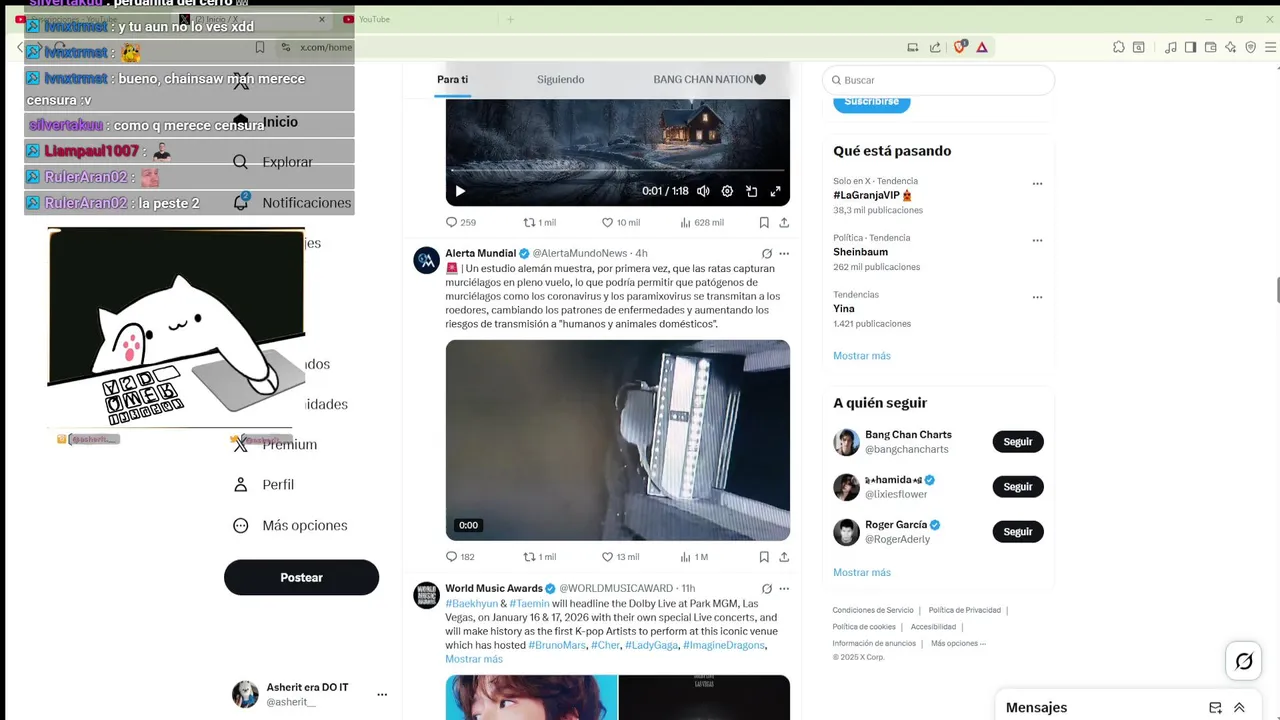Show more trends under Qué está pasando
This screenshot has width=1280, height=720.
tap(861, 356)
